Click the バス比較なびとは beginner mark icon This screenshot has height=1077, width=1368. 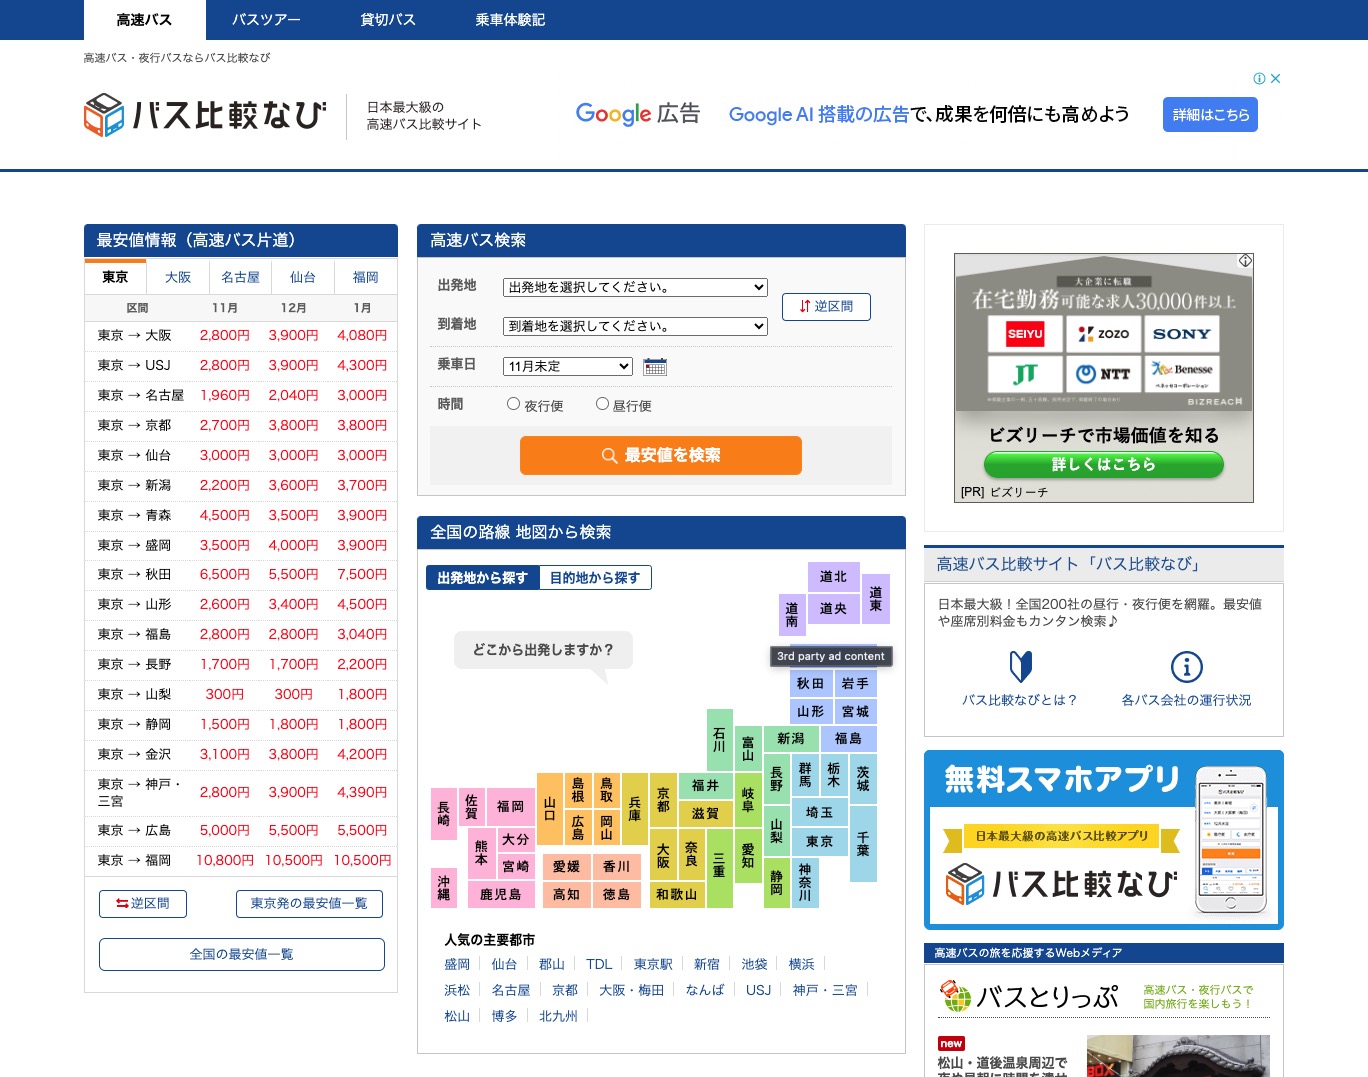pos(1020,666)
